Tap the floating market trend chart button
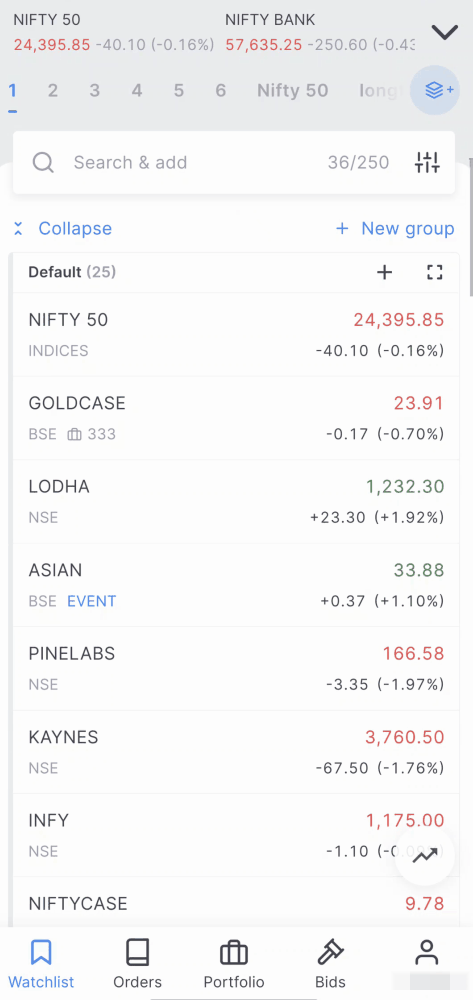Image resolution: width=473 pixels, height=1000 pixels. (425, 856)
